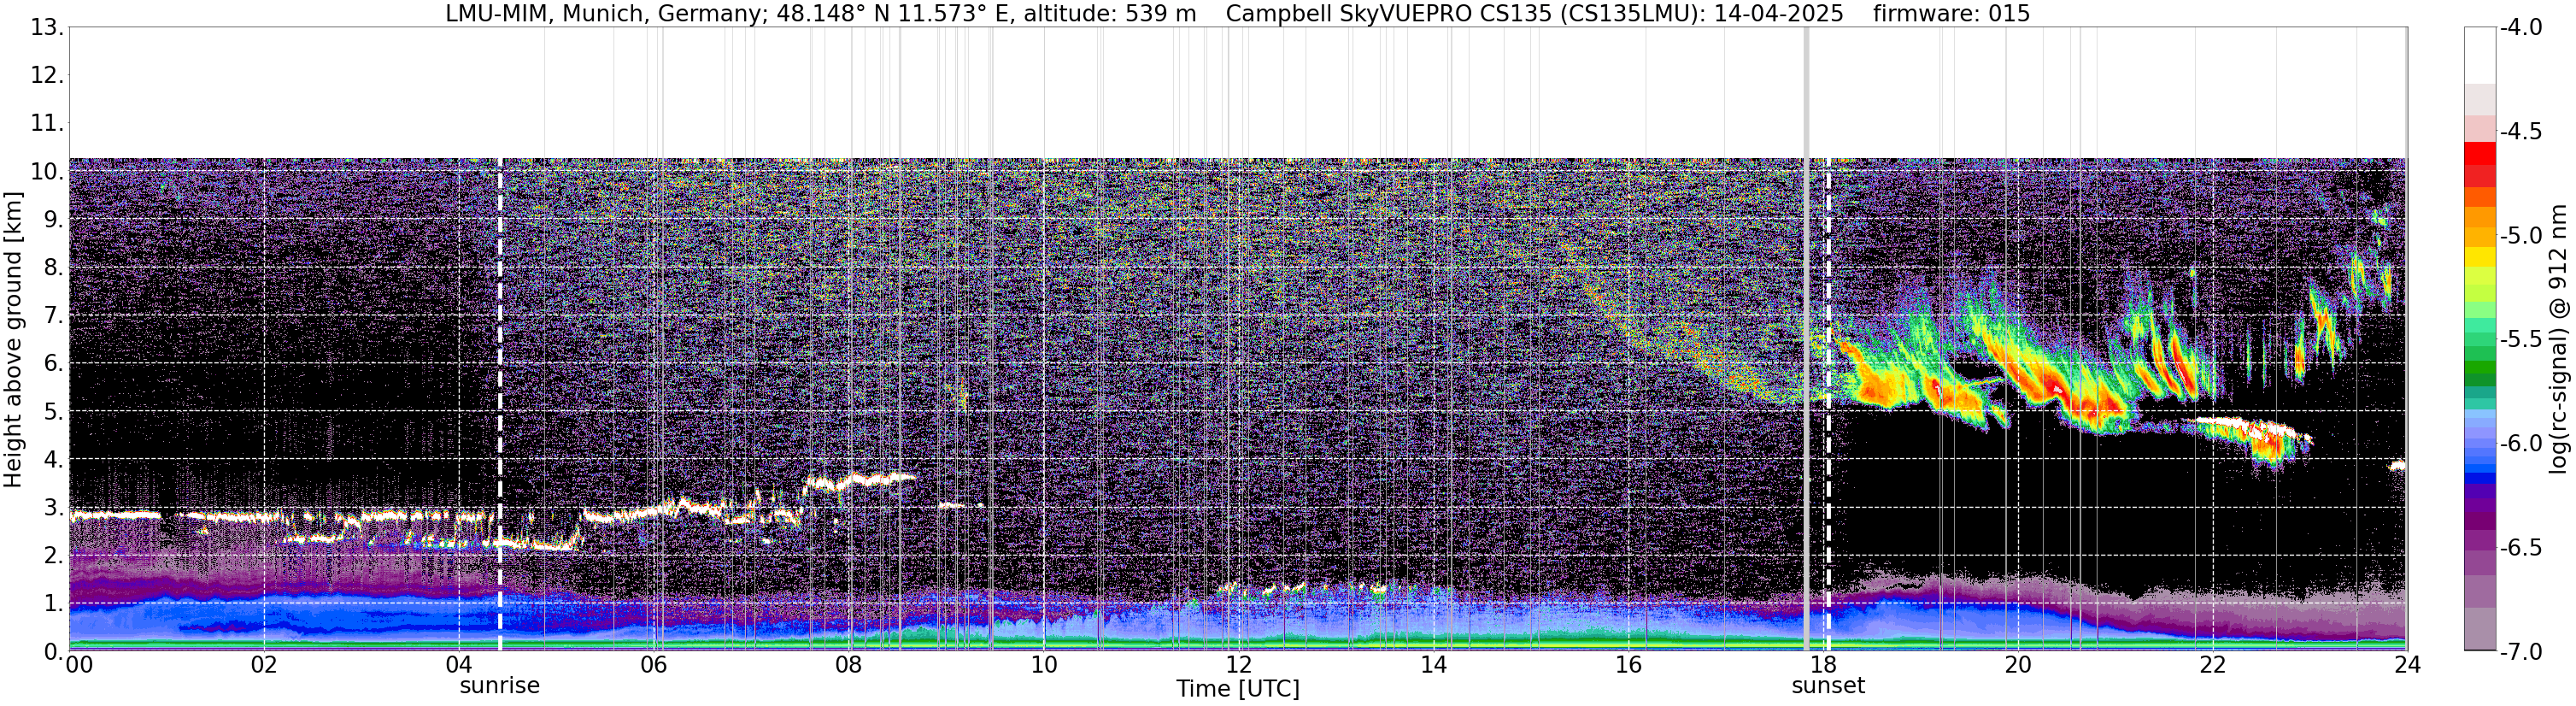Click the 'sunset' label below axis
This screenshot has width=2576, height=706.
(x=1828, y=686)
